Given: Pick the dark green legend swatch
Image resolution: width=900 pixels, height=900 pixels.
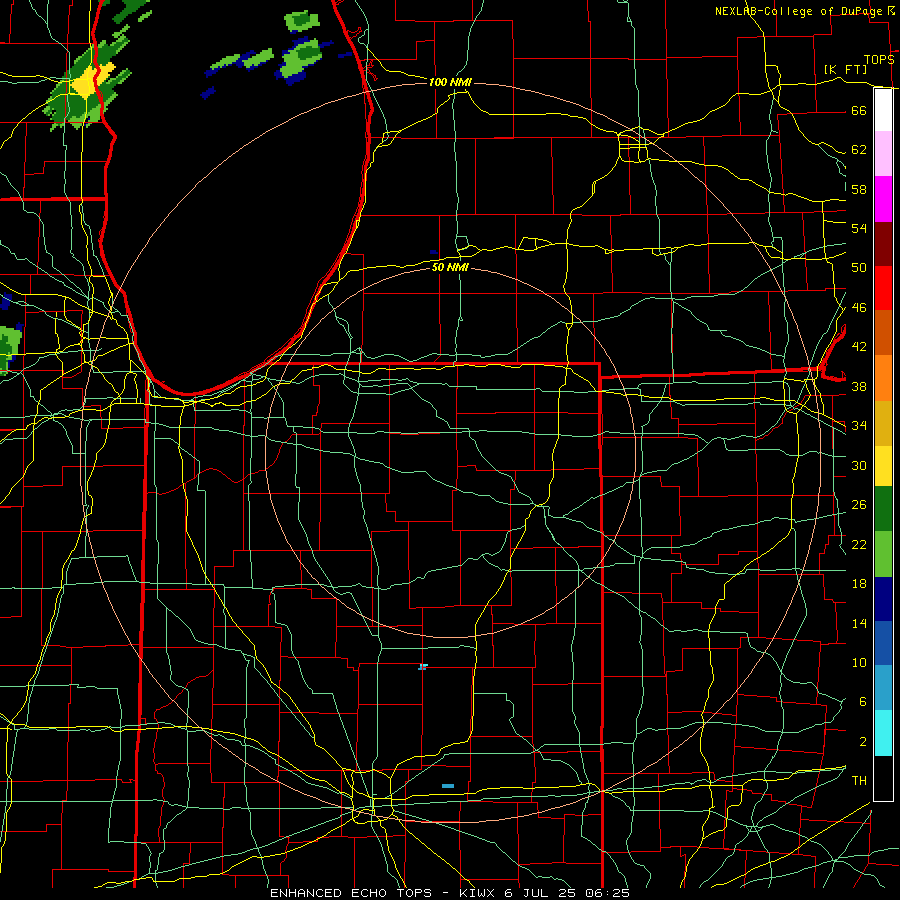Looking at the screenshot, I should coord(883,509).
